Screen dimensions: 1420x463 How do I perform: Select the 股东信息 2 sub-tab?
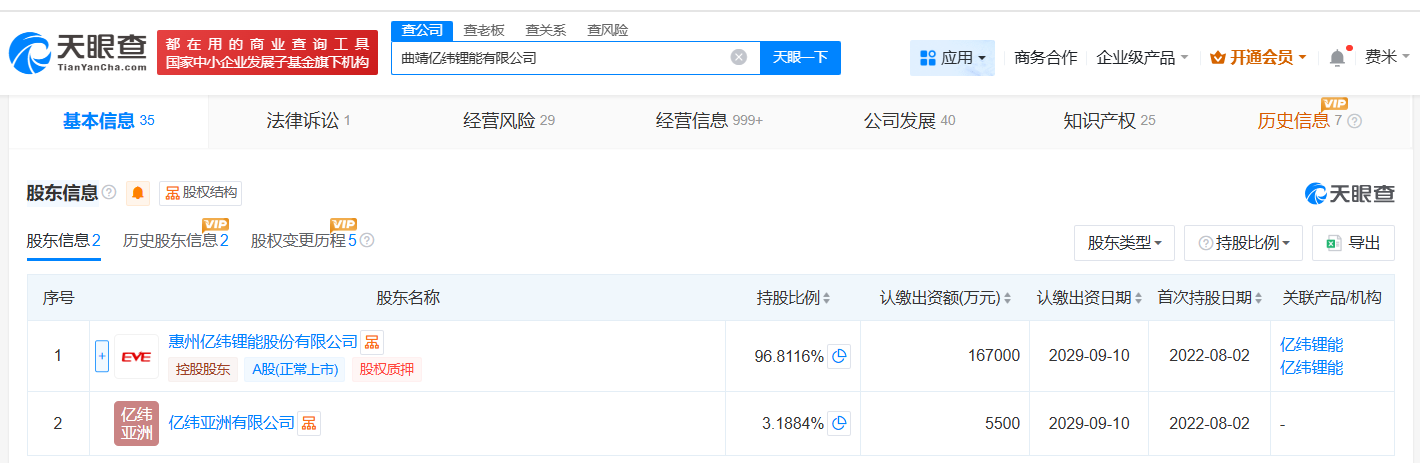(63, 240)
